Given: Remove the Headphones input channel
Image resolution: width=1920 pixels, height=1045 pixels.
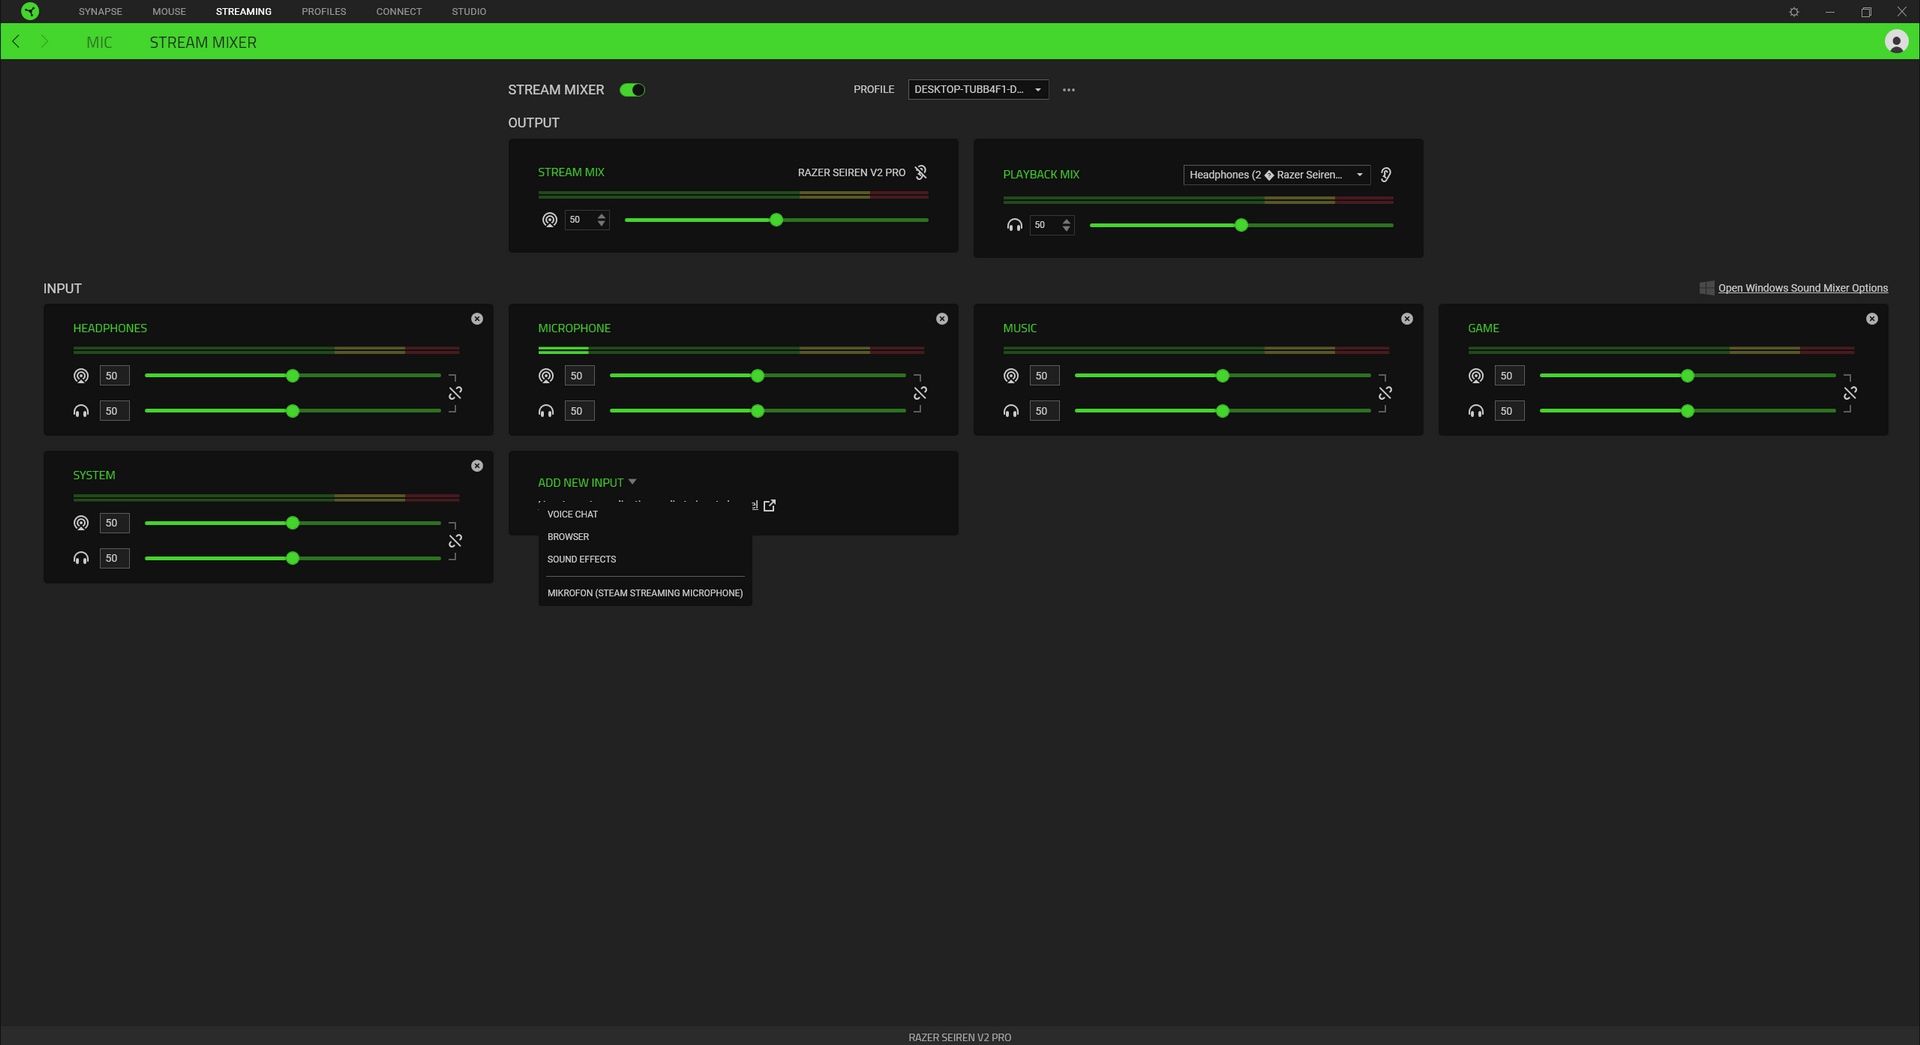Looking at the screenshot, I should pyautogui.click(x=477, y=319).
